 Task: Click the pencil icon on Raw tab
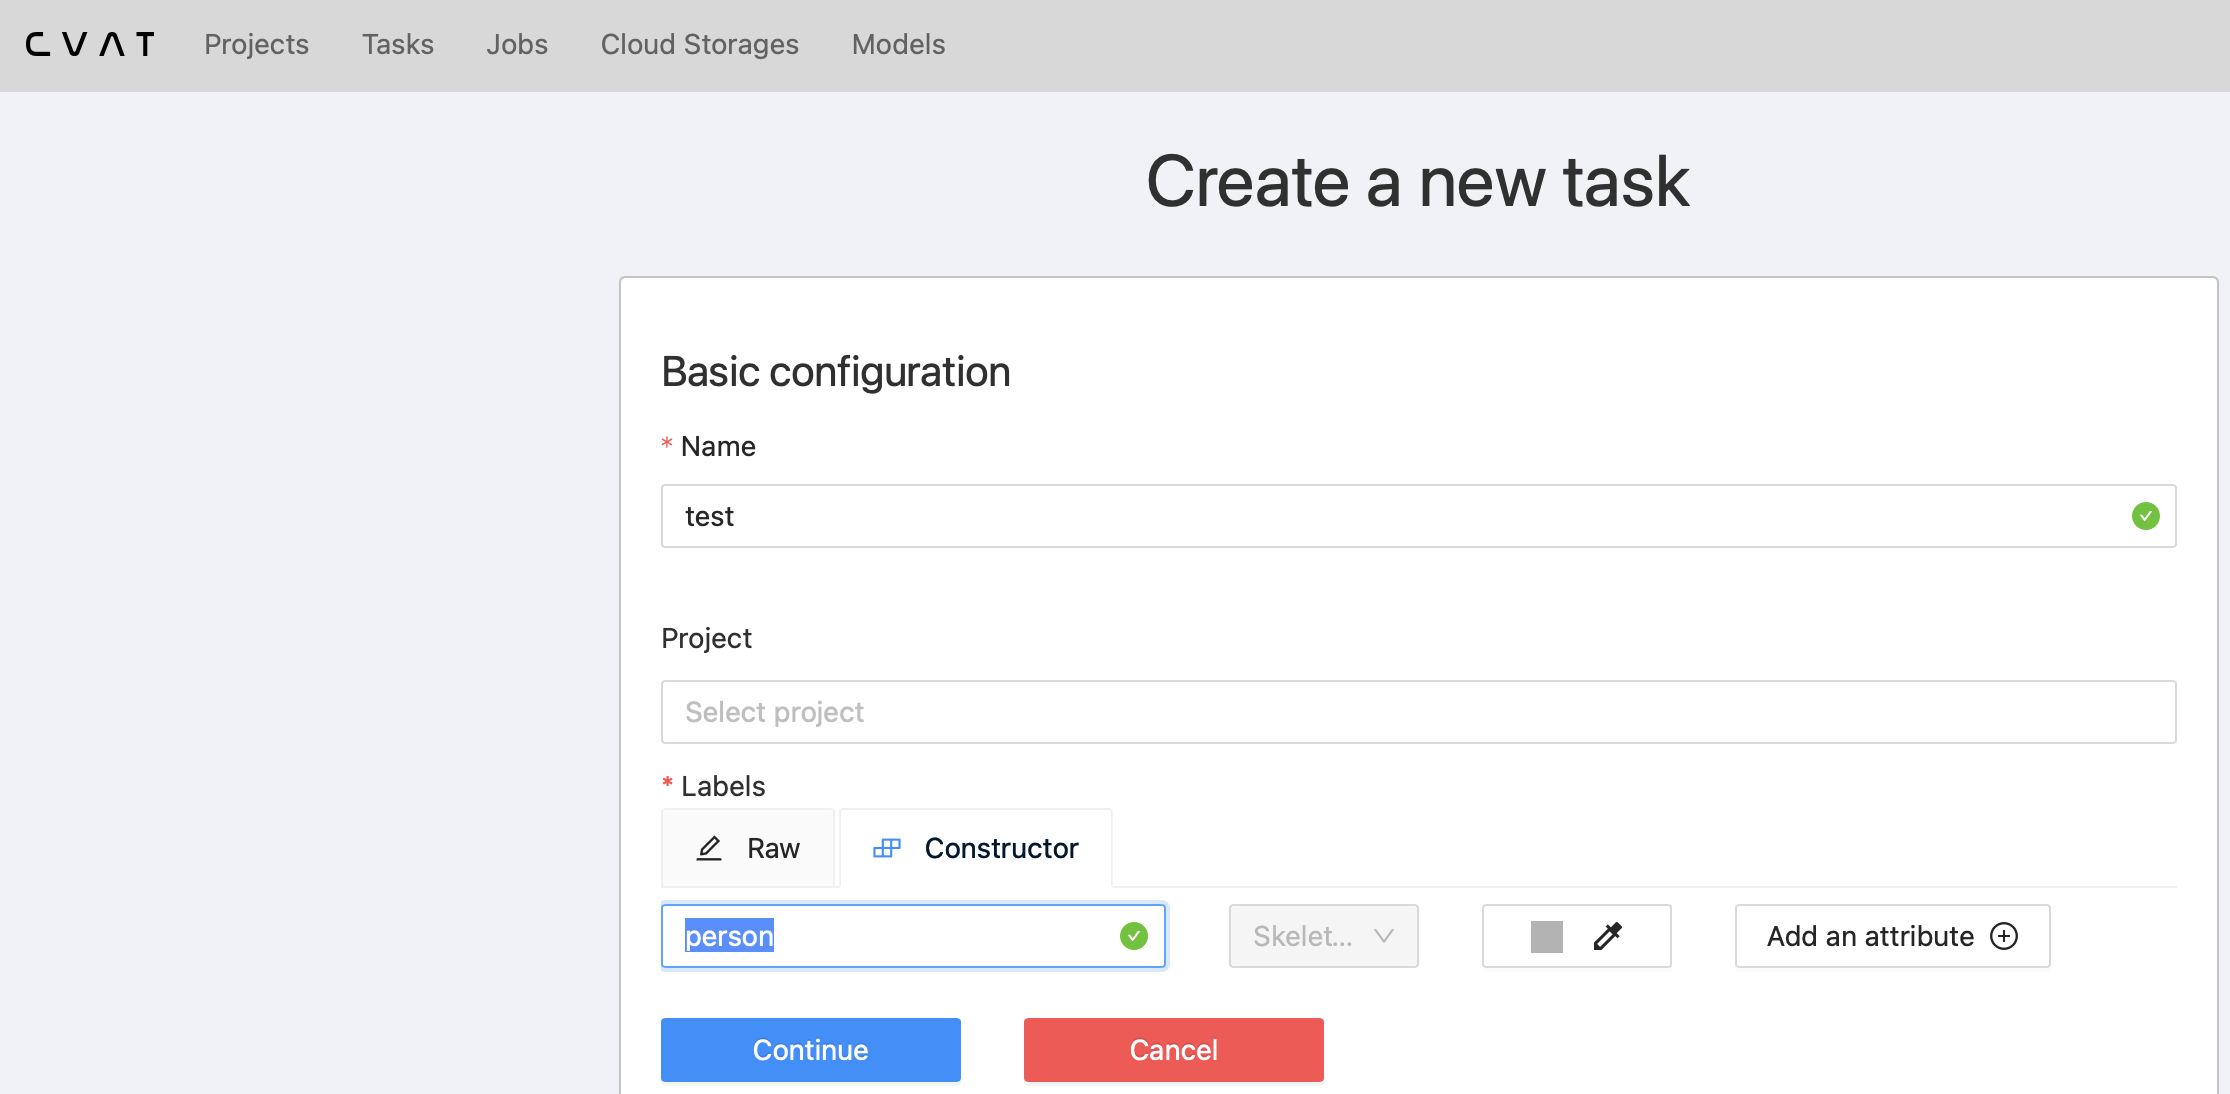click(709, 848)
